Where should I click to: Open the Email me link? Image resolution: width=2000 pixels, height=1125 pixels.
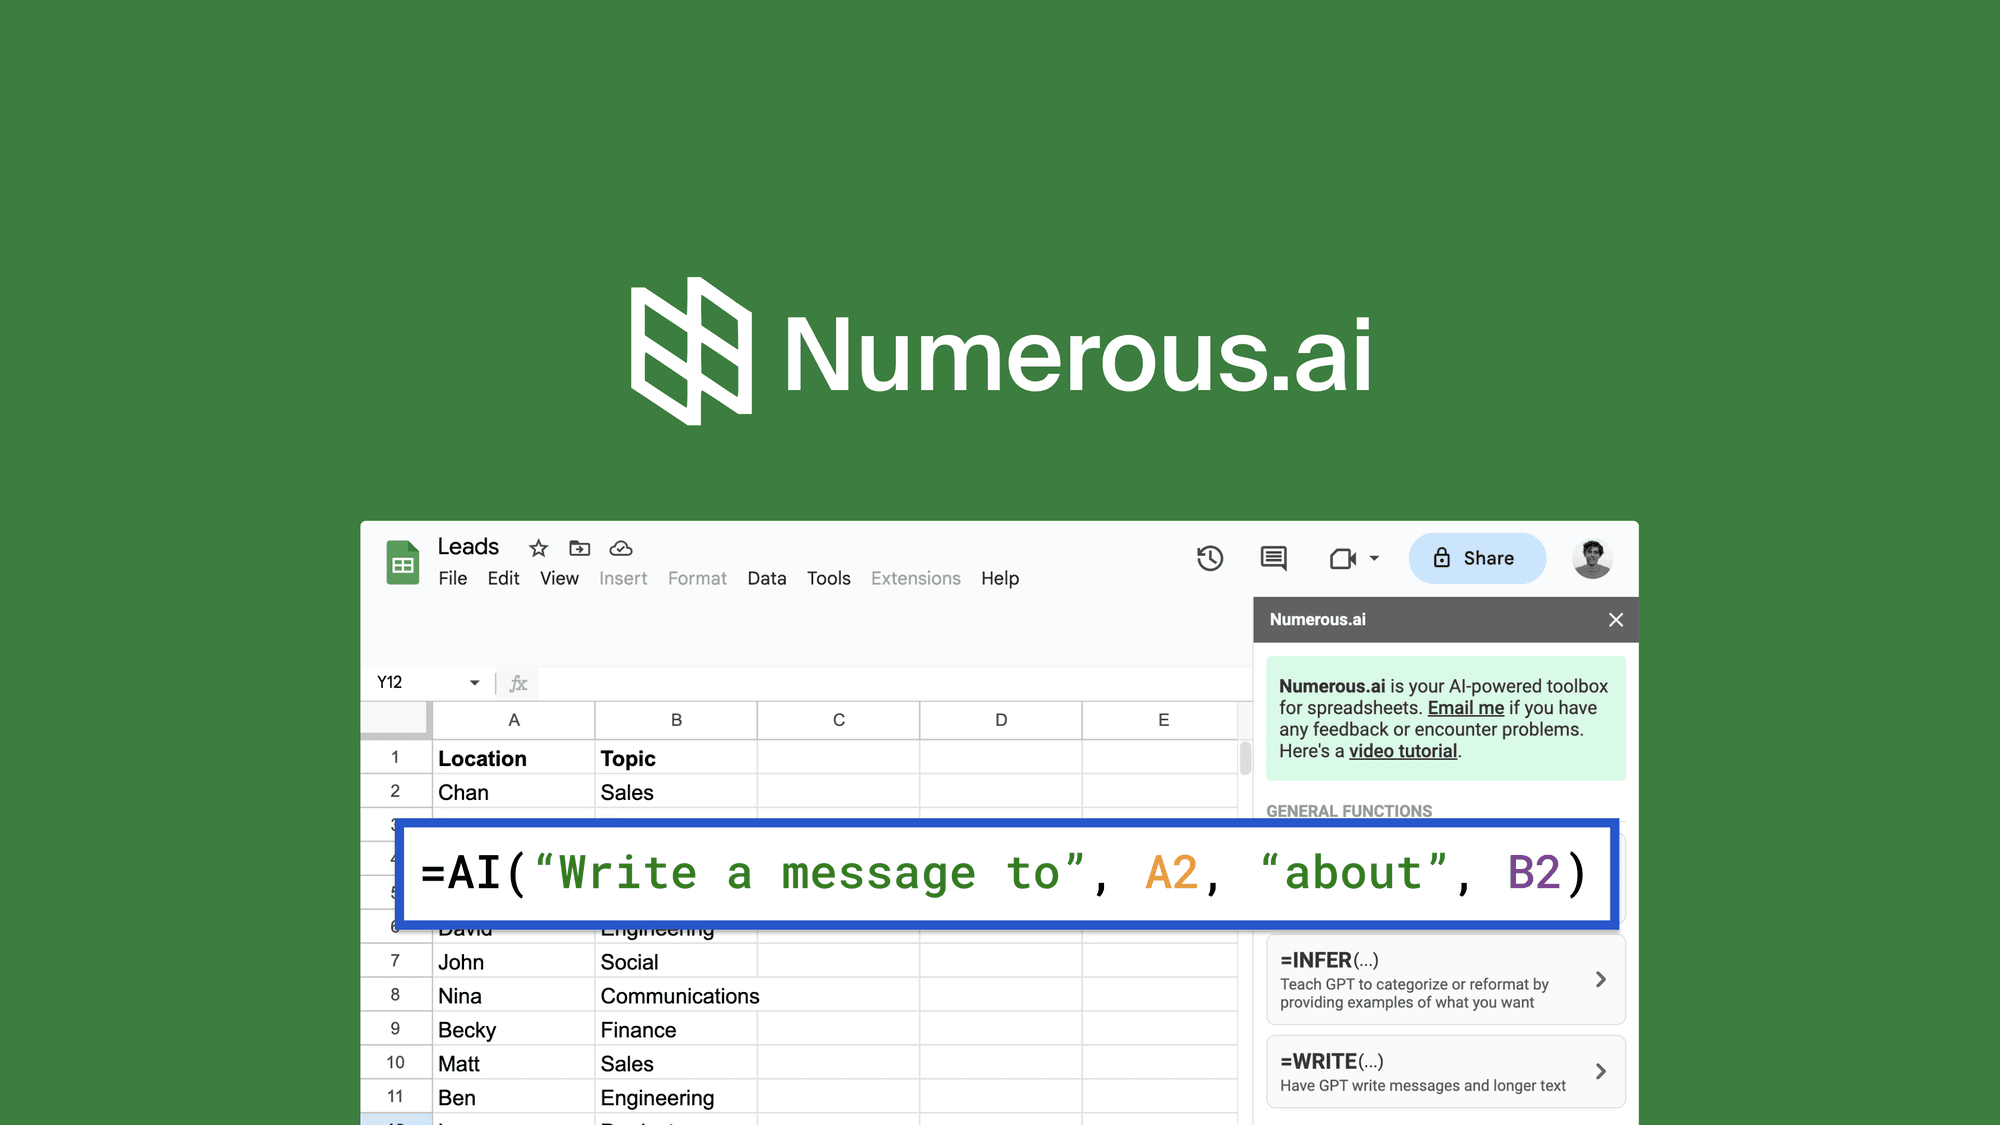1465,707
